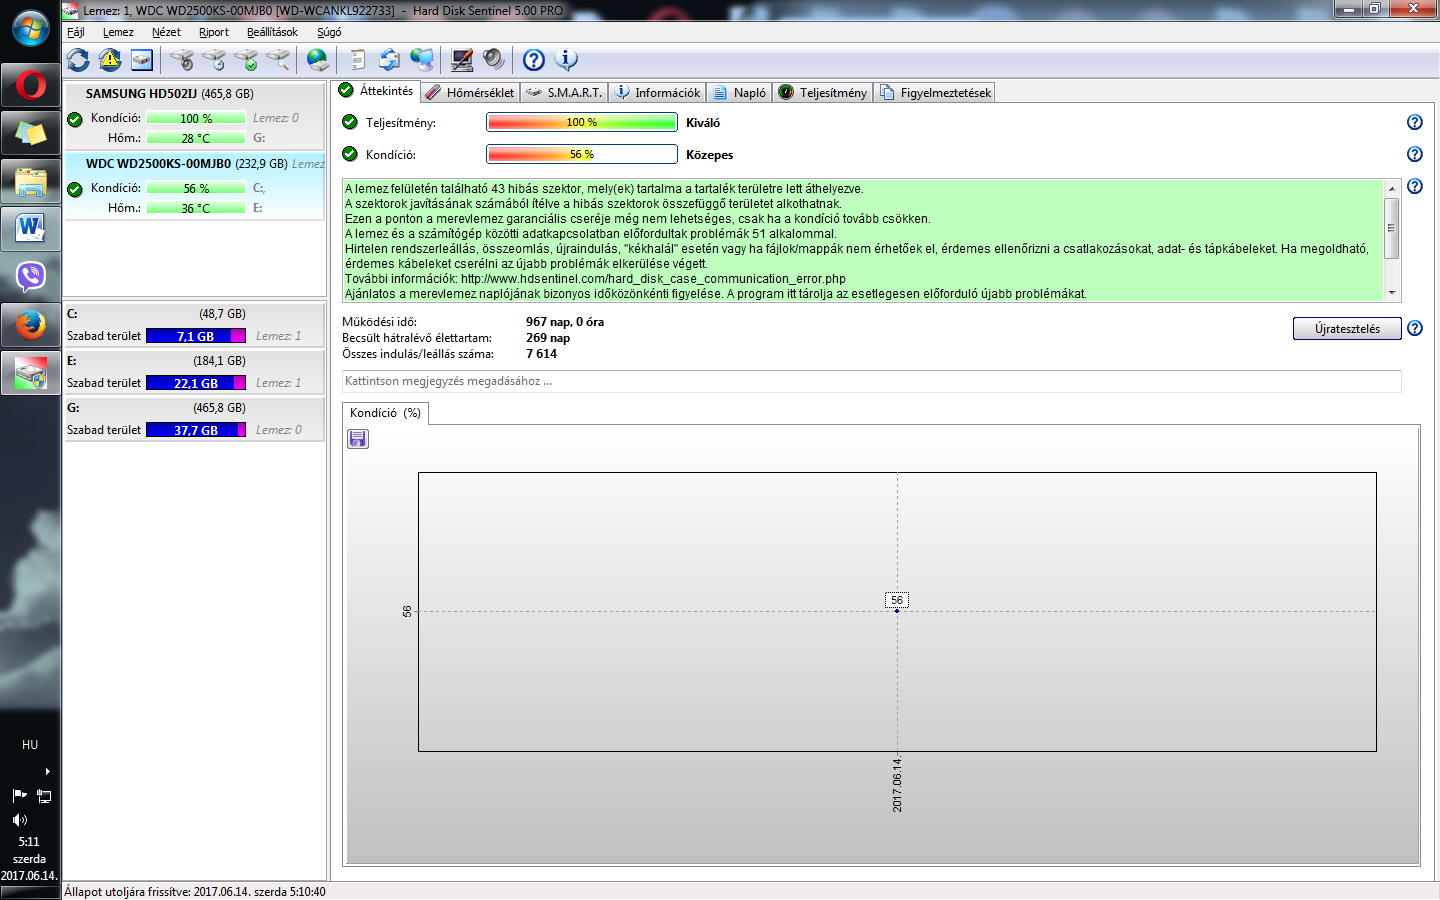Select the Kondíció (%) graph tab

385,413
